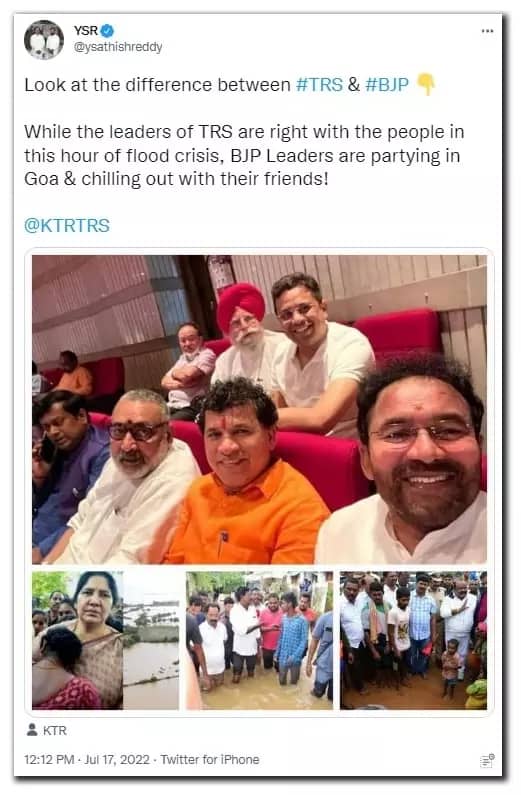Open the YSR profile avatar picture
Viewport: 521px width, 795px height.
click(x=44, y=40)
